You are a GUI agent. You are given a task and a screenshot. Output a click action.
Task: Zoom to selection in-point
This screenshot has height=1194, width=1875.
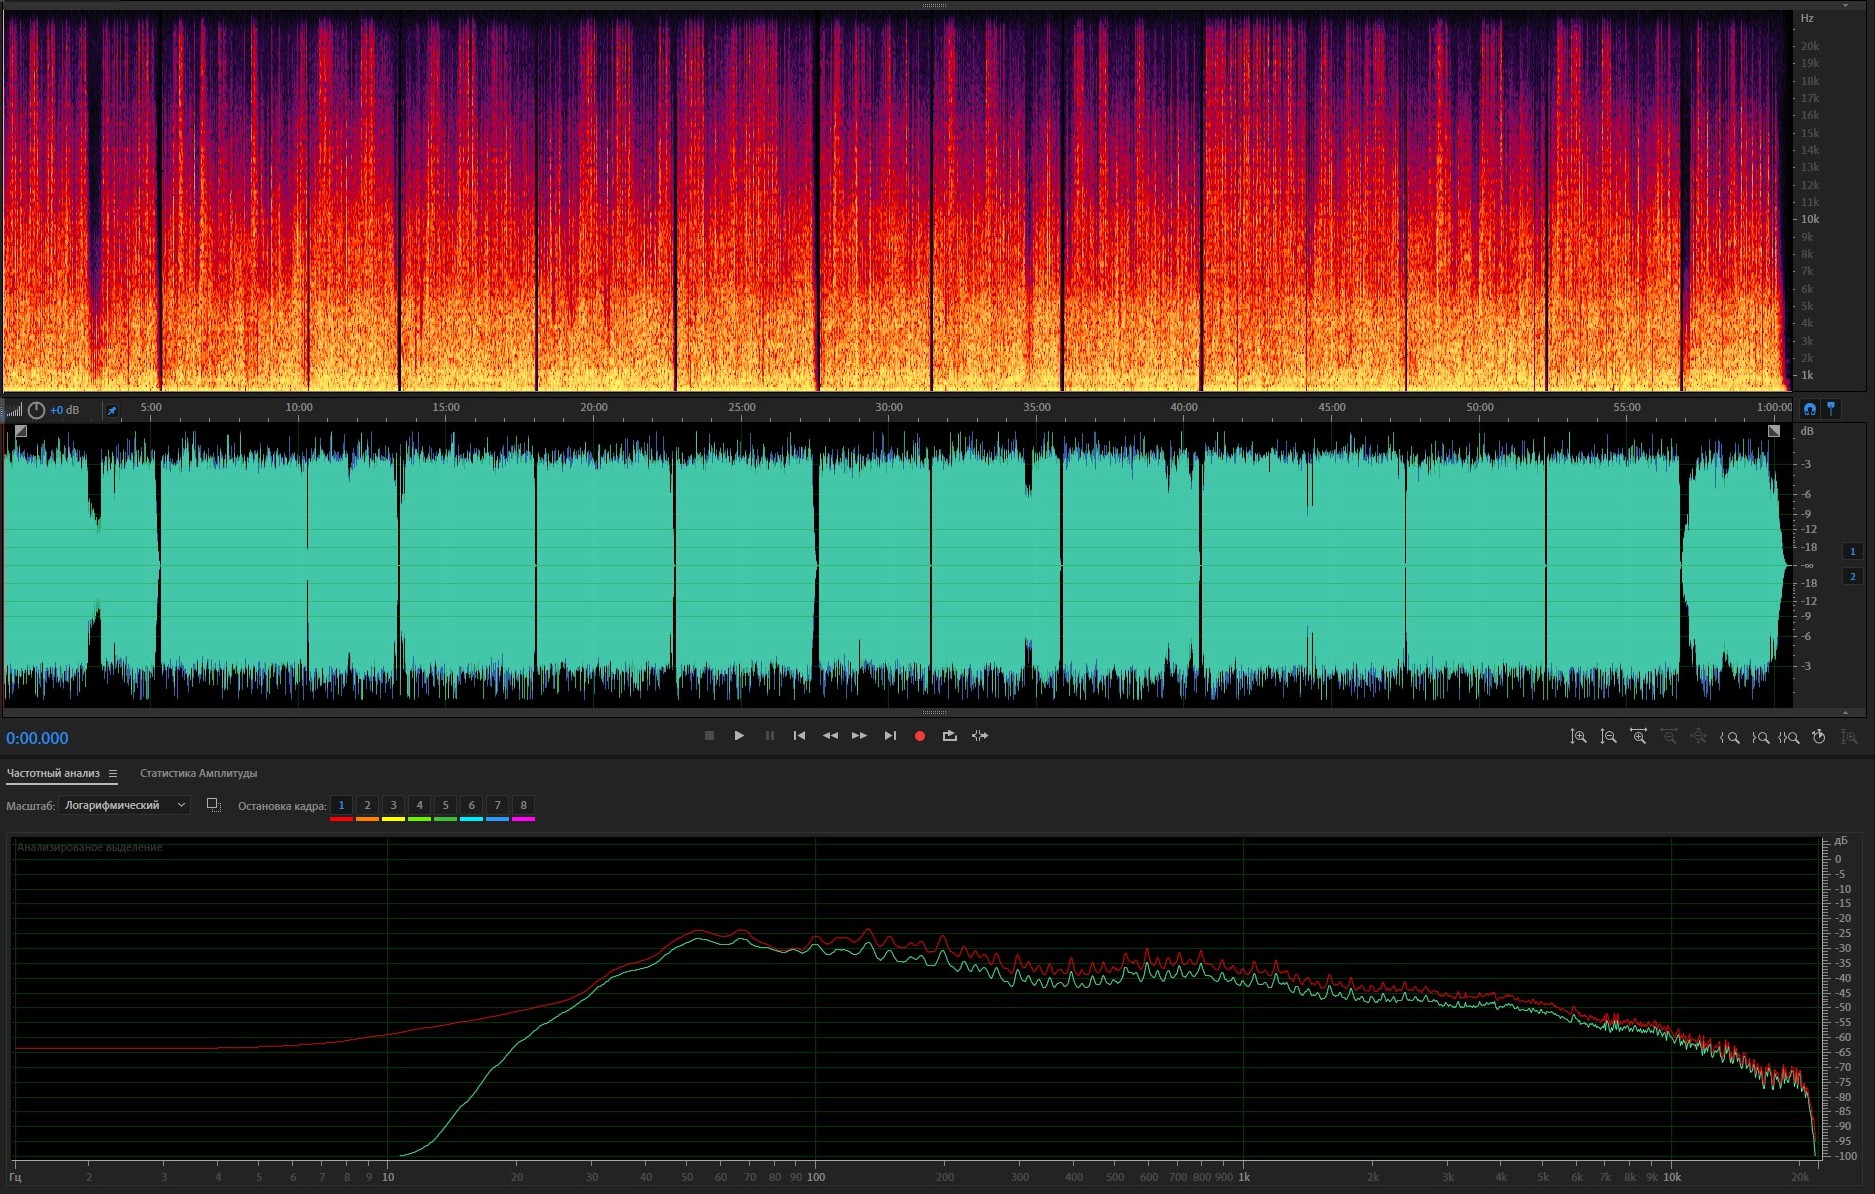[1729, 737]
